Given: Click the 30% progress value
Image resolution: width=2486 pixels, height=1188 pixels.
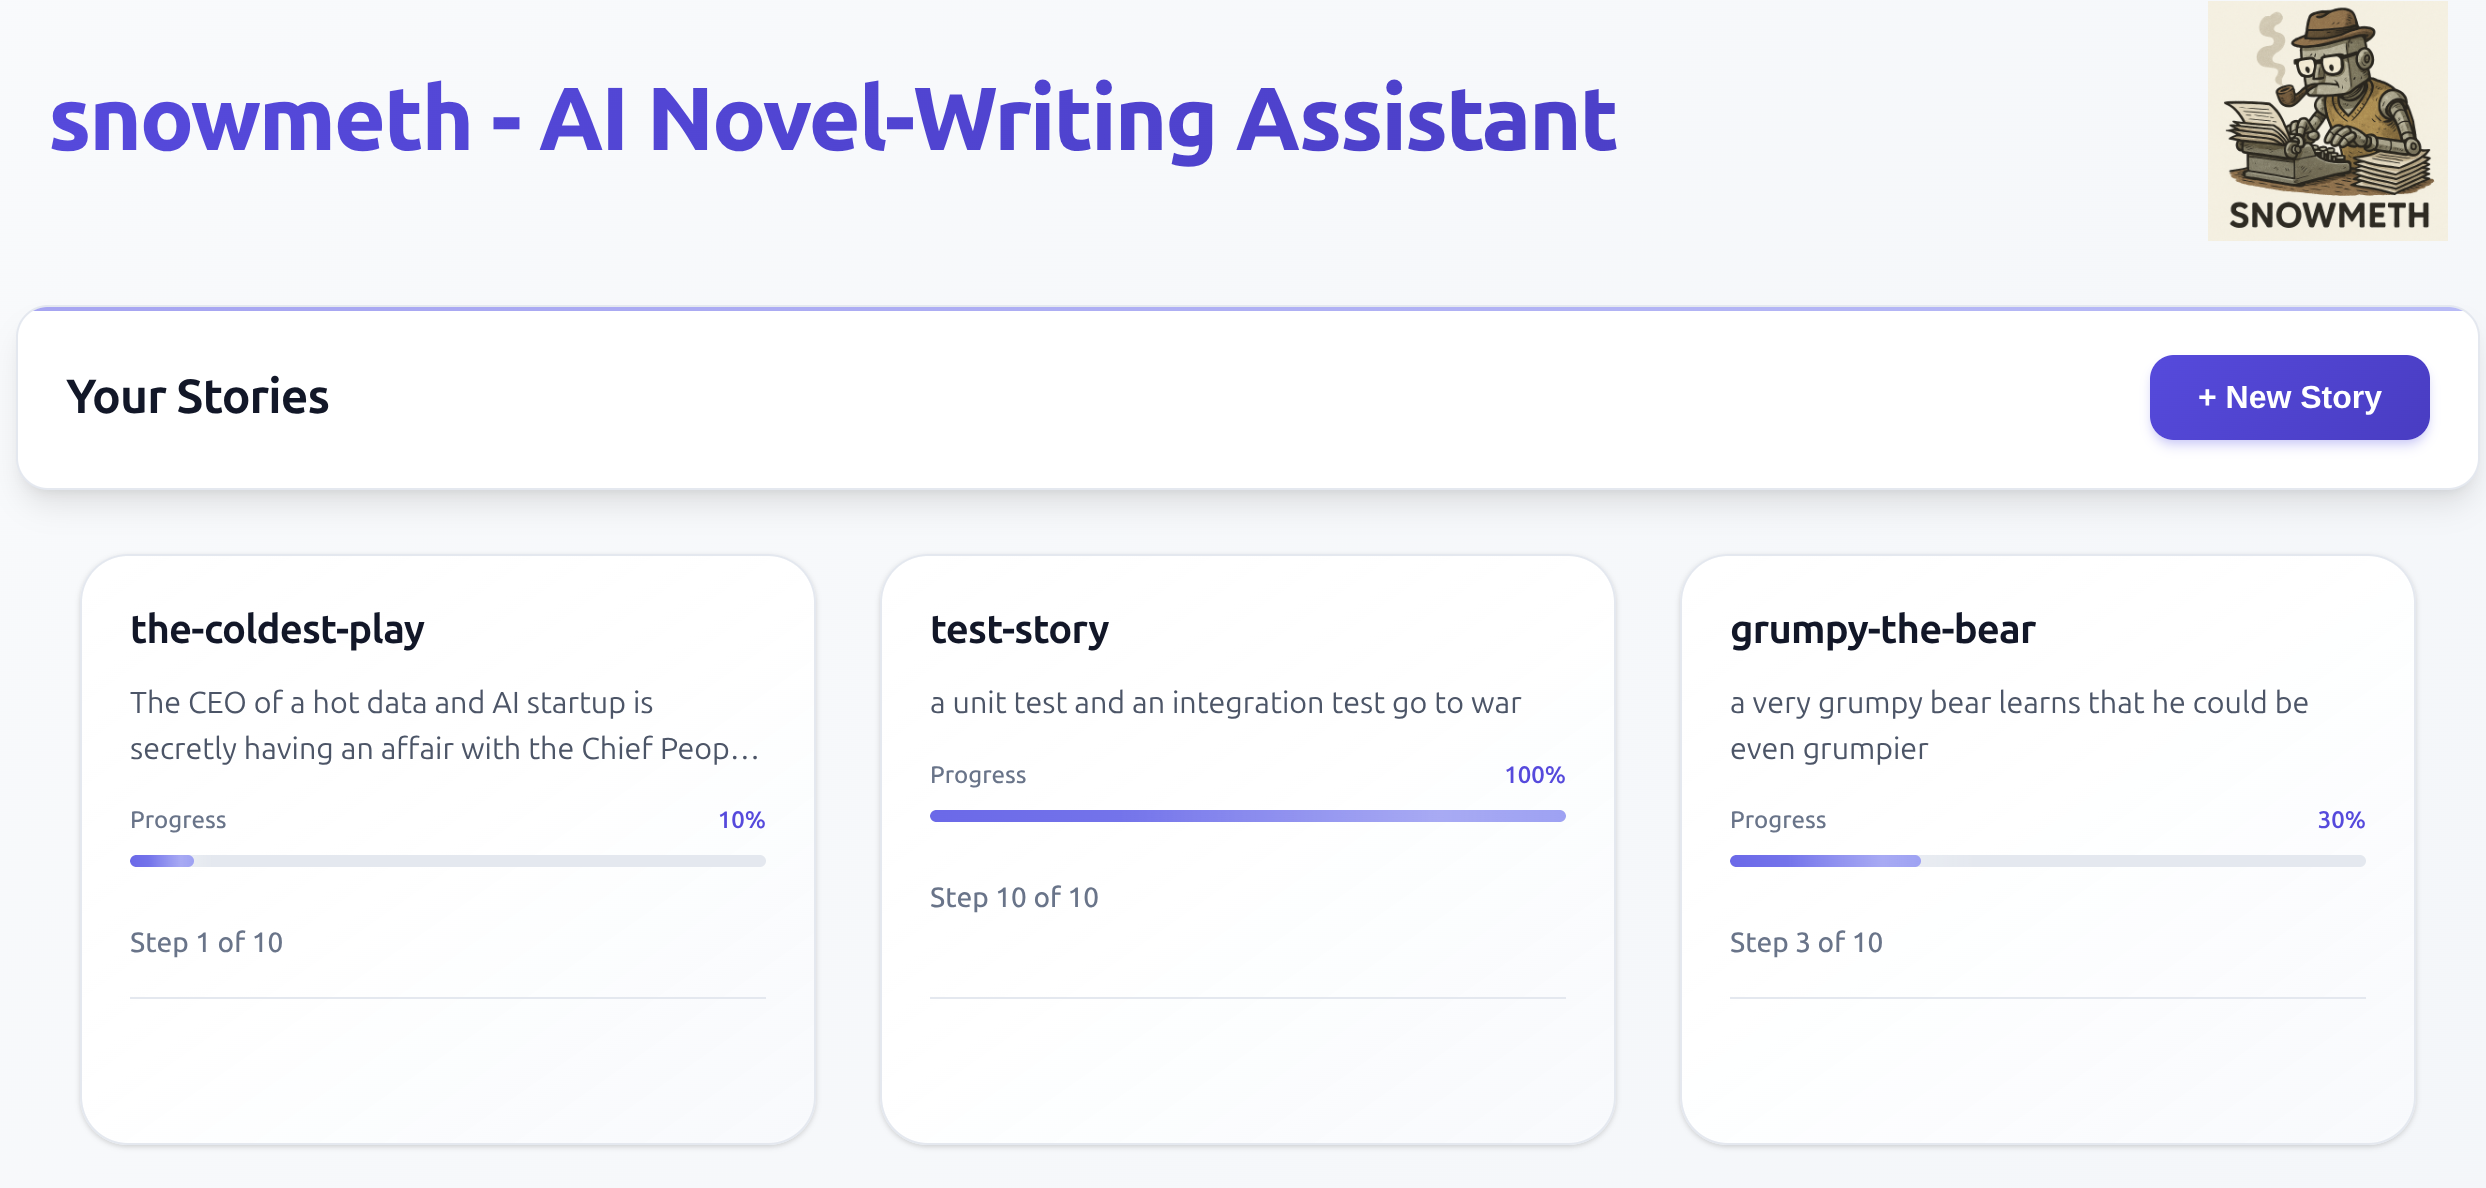Looking at the screenshot, I should click(2341, 820).
